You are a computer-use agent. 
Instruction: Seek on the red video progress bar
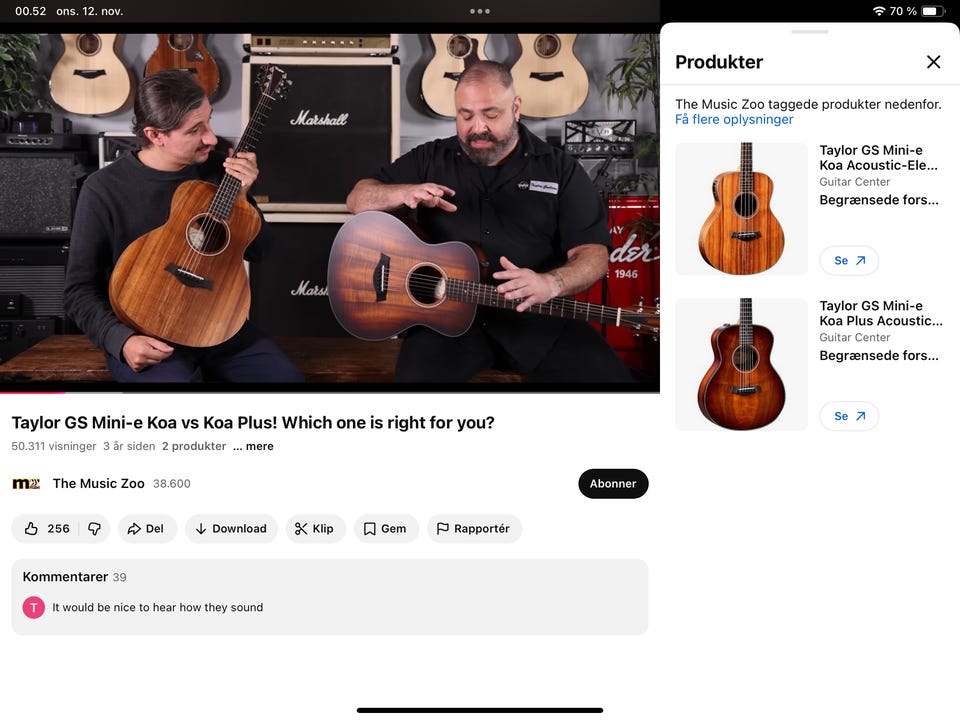[x=329, y=392]
